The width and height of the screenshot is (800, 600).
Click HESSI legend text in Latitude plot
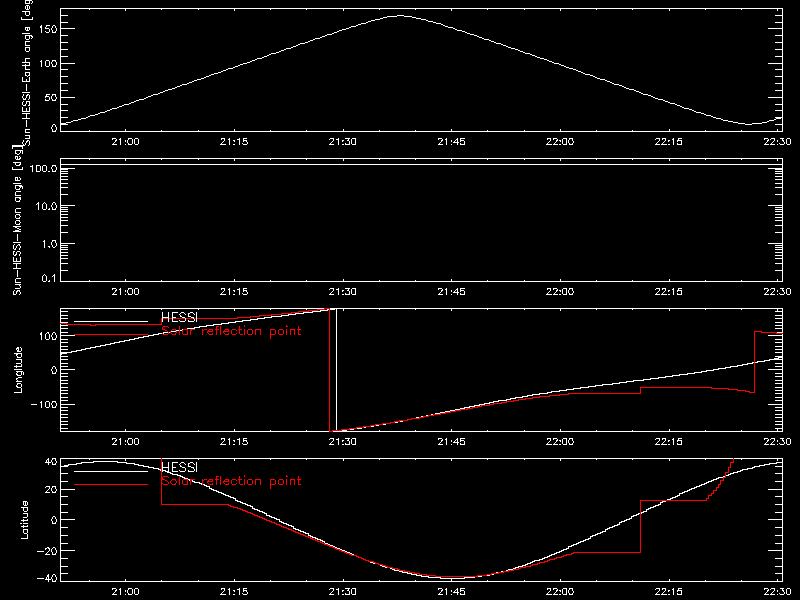[x=179, y=467]
